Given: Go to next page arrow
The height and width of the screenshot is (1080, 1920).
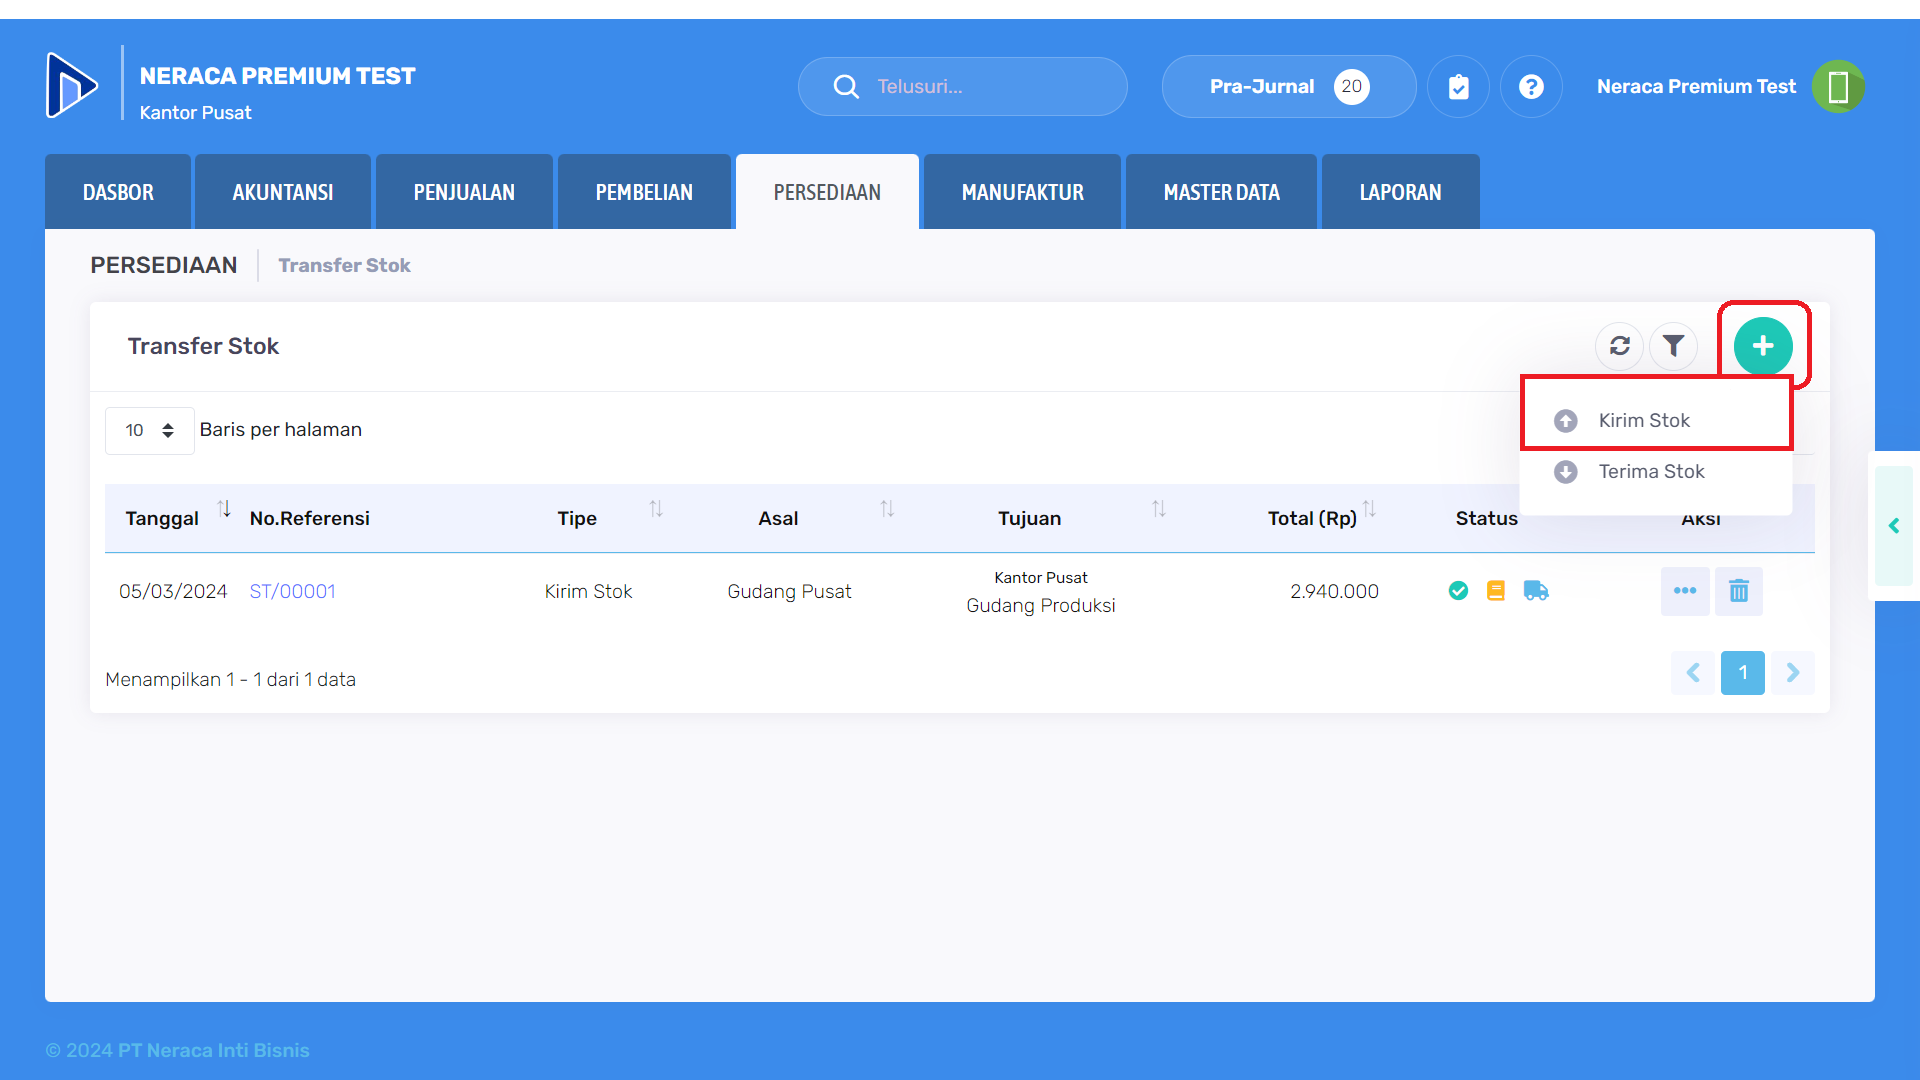Looking at the screenshot, I should point(1793,673).
